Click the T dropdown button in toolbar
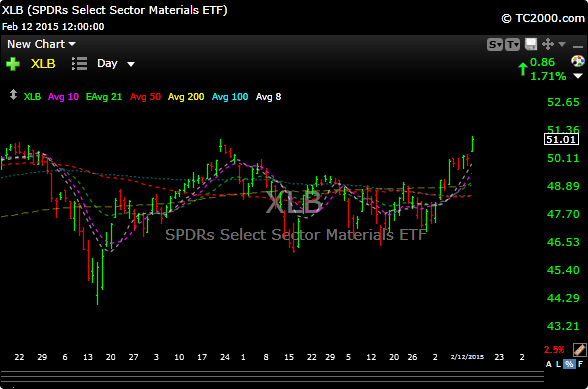This screenshot has height=389, width=588. pos(512,45)
